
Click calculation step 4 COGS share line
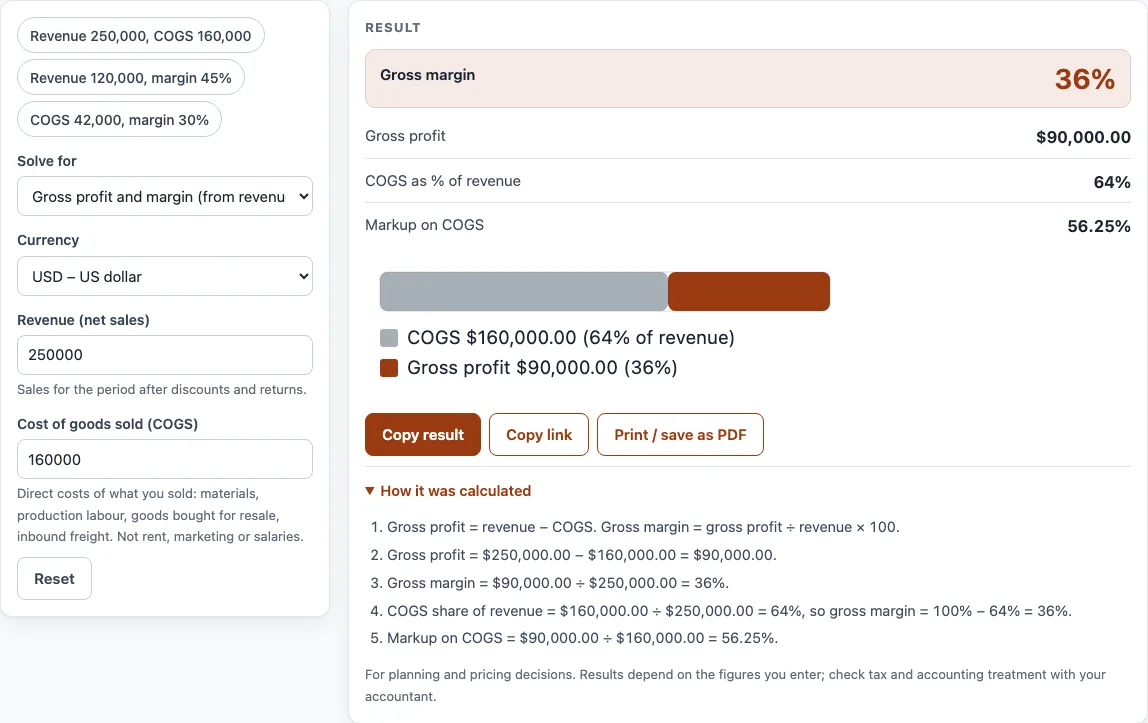coord(729,610)
